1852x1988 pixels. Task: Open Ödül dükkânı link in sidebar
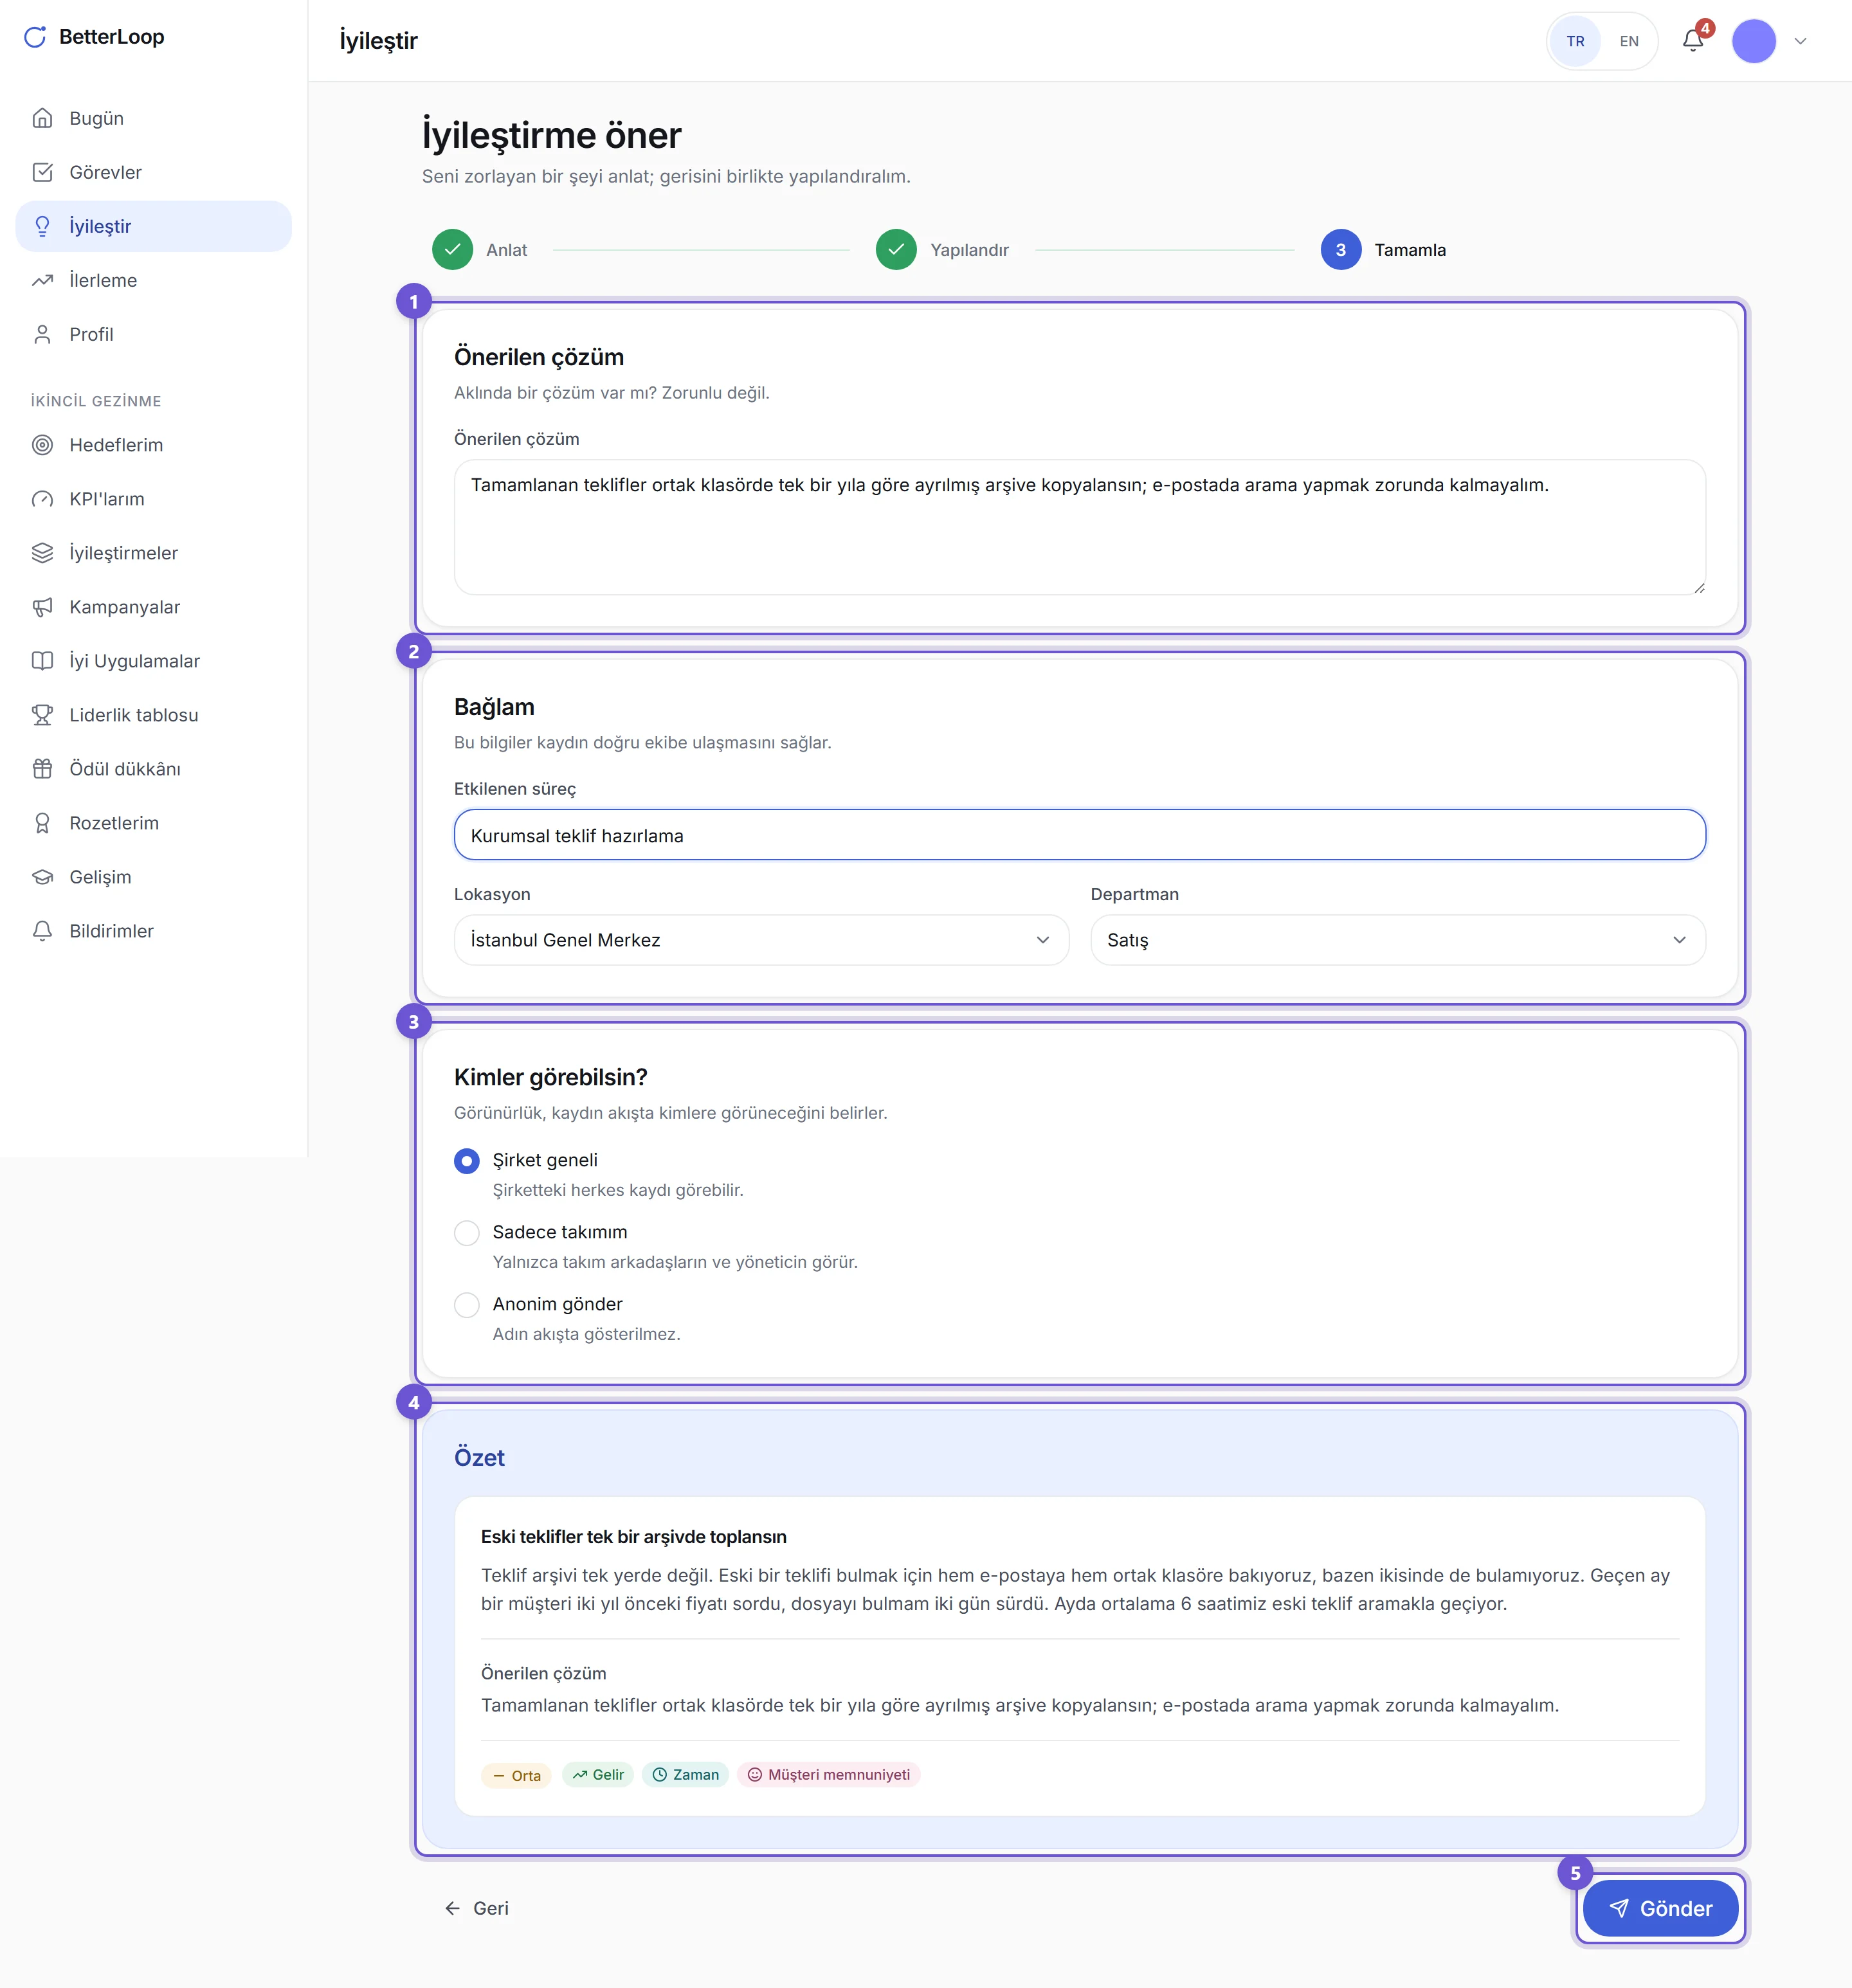tap(154, 769)
